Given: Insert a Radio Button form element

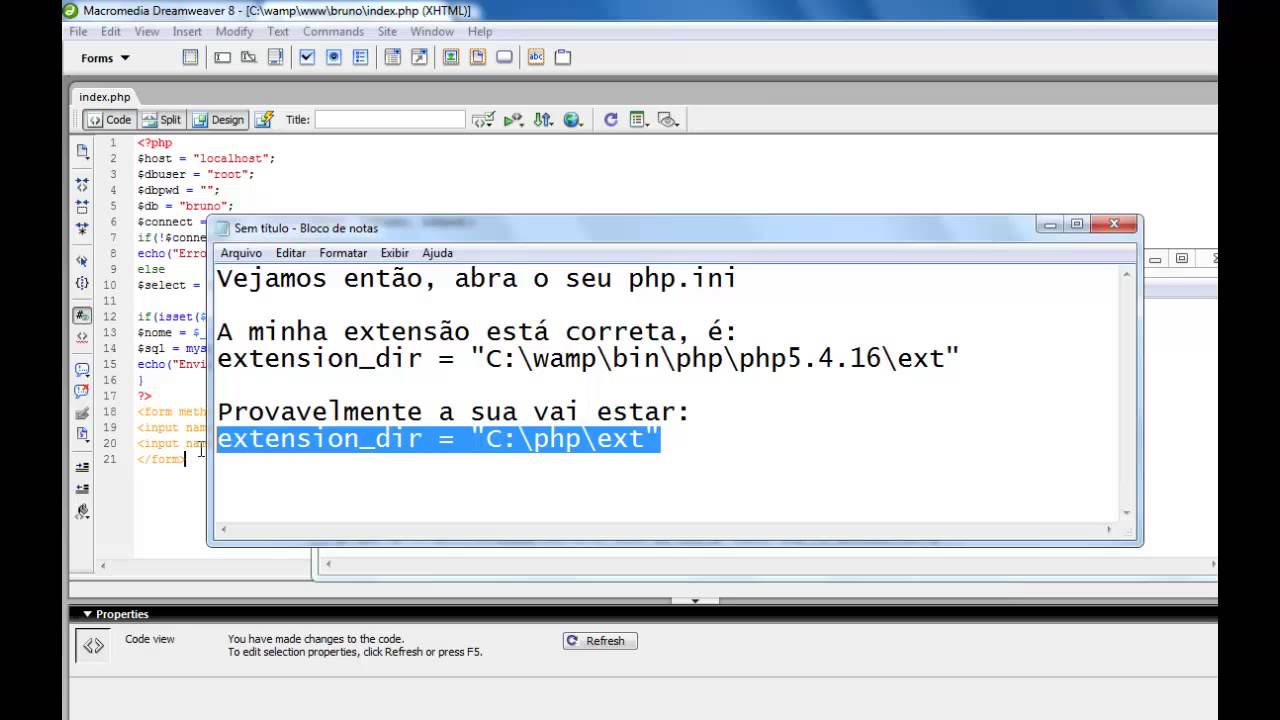Looking at the screenshot, I should [x=334, y=58].
